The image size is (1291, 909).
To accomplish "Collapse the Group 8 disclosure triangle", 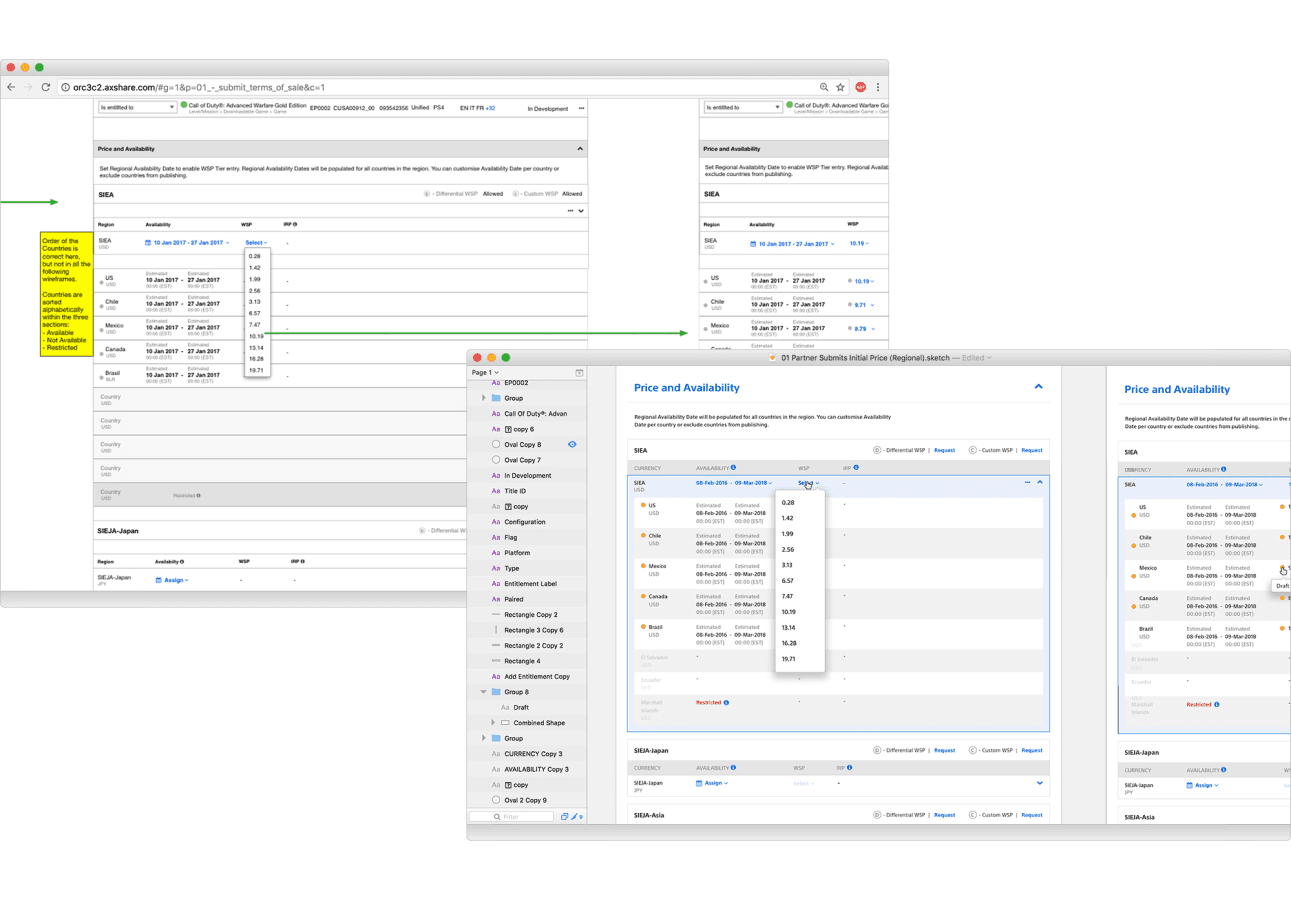I will pyautogui.click(x=484, y=692).
